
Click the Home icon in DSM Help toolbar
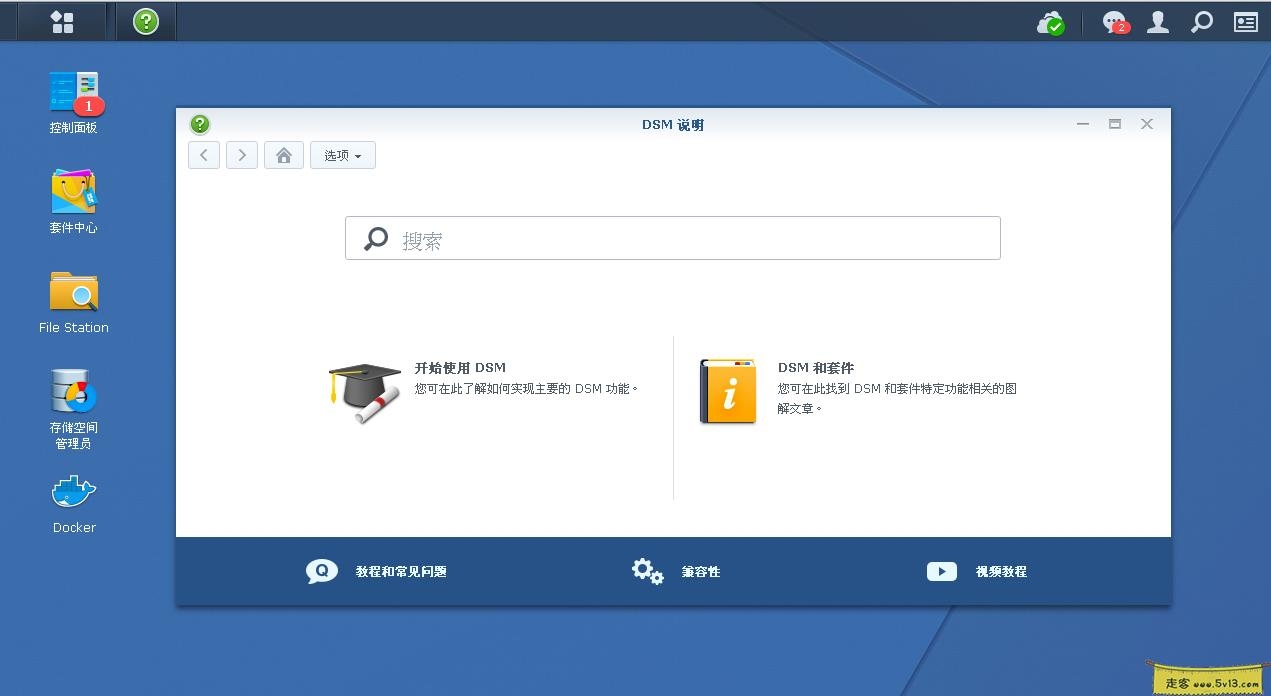pos(283,155)
